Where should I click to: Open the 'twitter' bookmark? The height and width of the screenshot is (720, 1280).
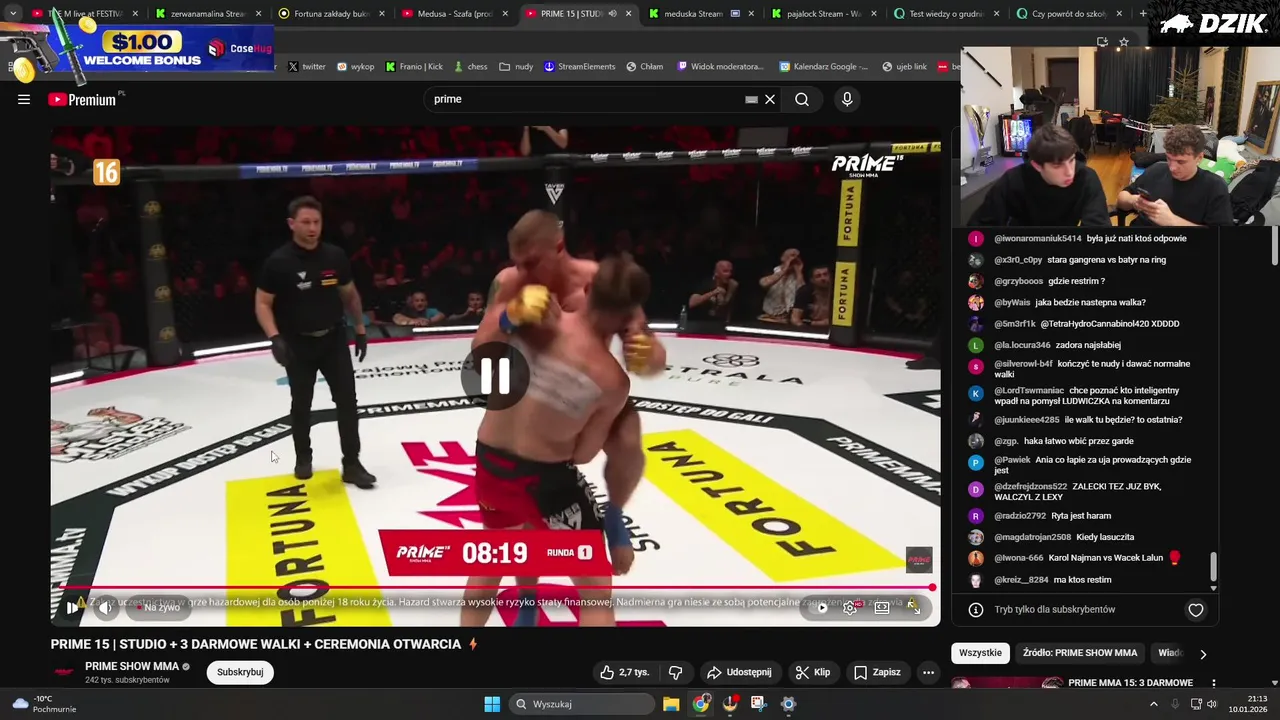click(306, 67)
